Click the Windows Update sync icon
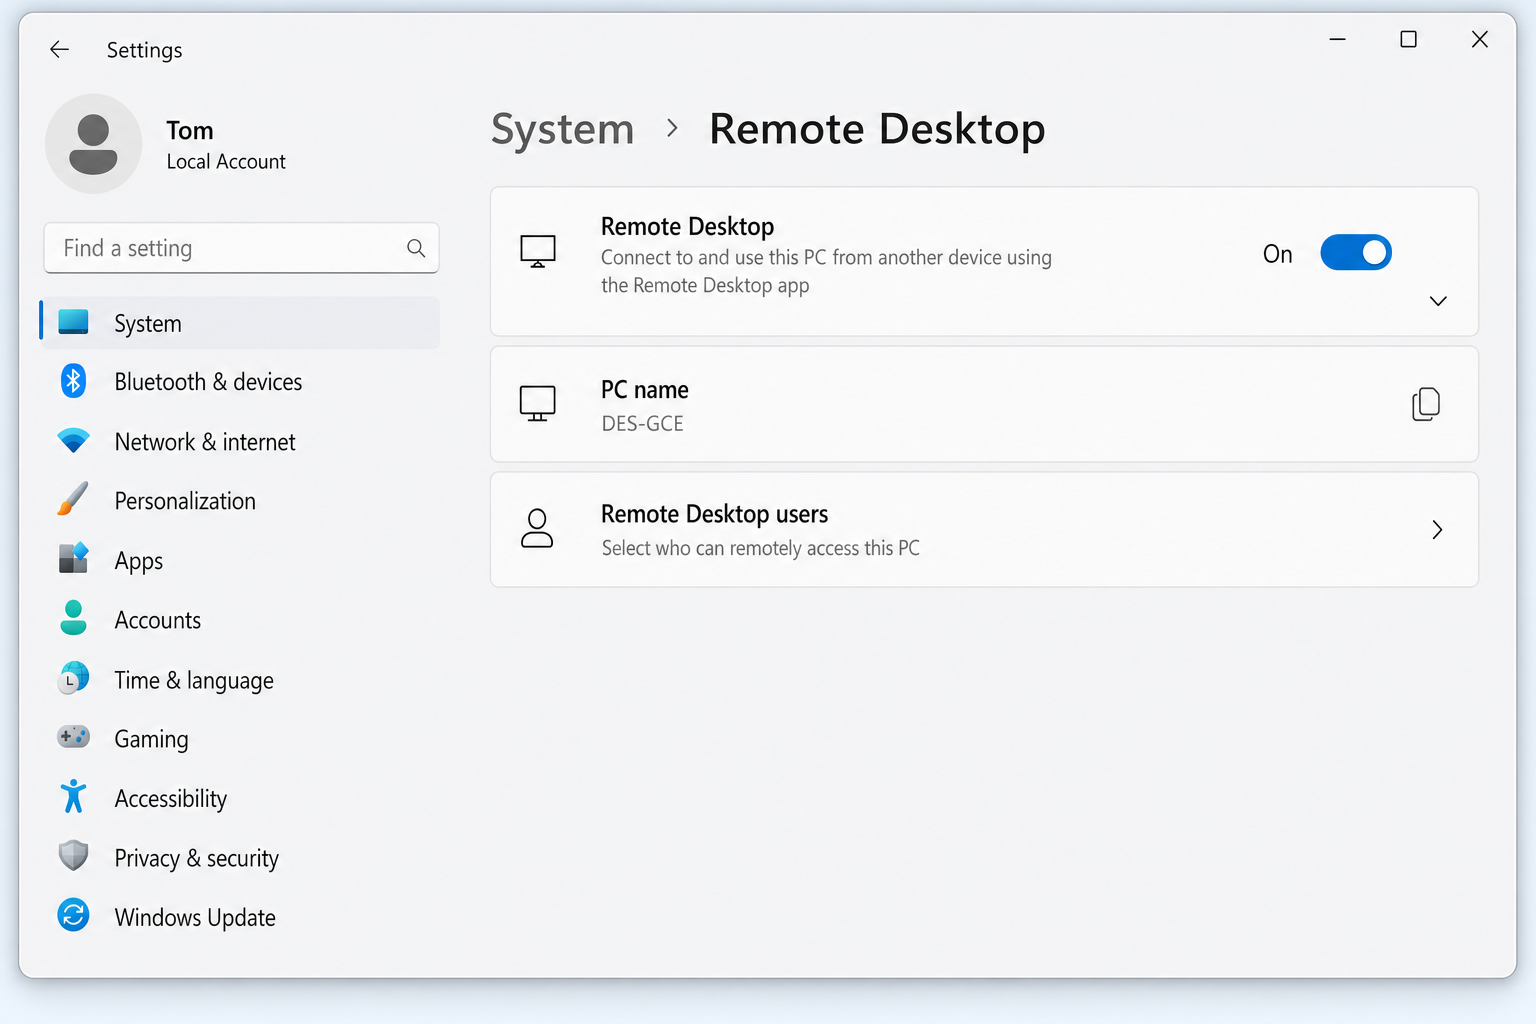 click(x=73, y=915)
